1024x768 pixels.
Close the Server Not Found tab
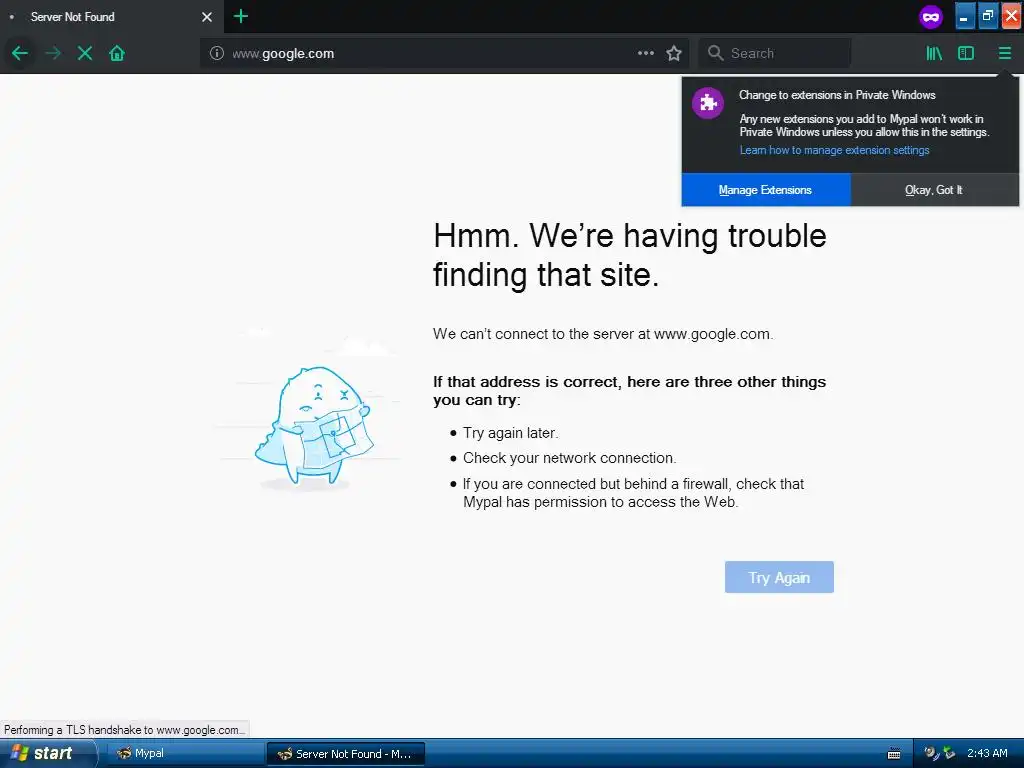tap(207, 17)
